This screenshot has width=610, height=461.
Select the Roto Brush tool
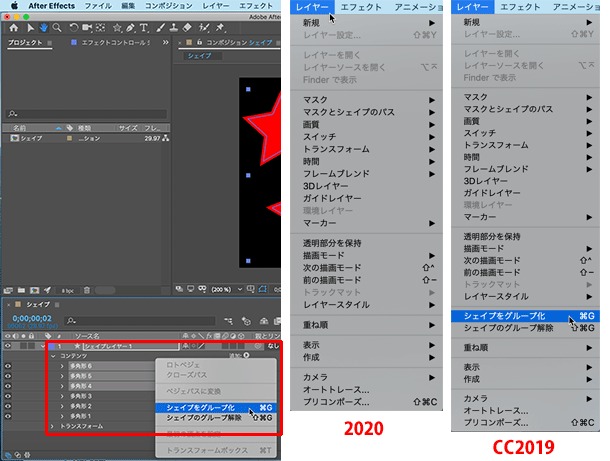(x=203, y=28)
